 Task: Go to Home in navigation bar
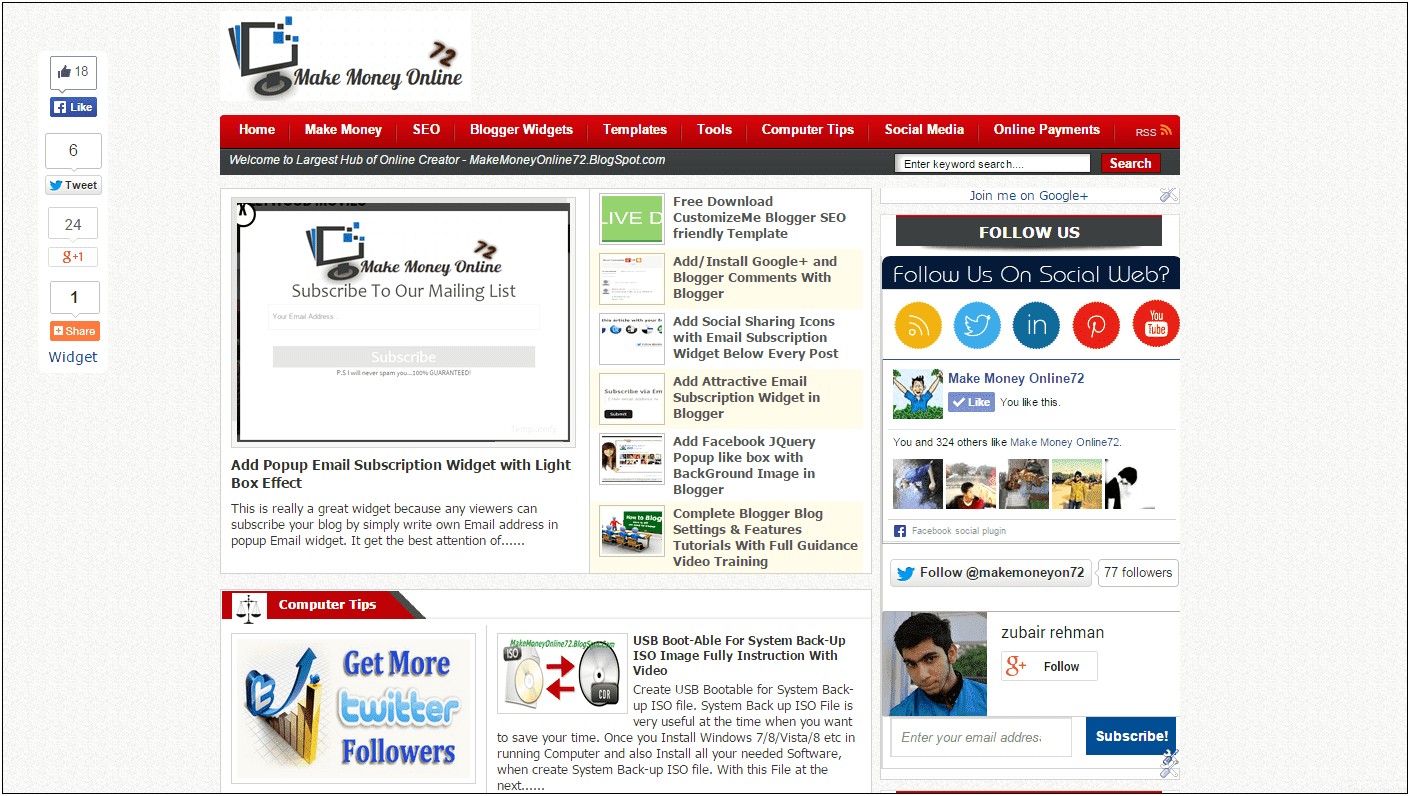click(x=257, y=130)
